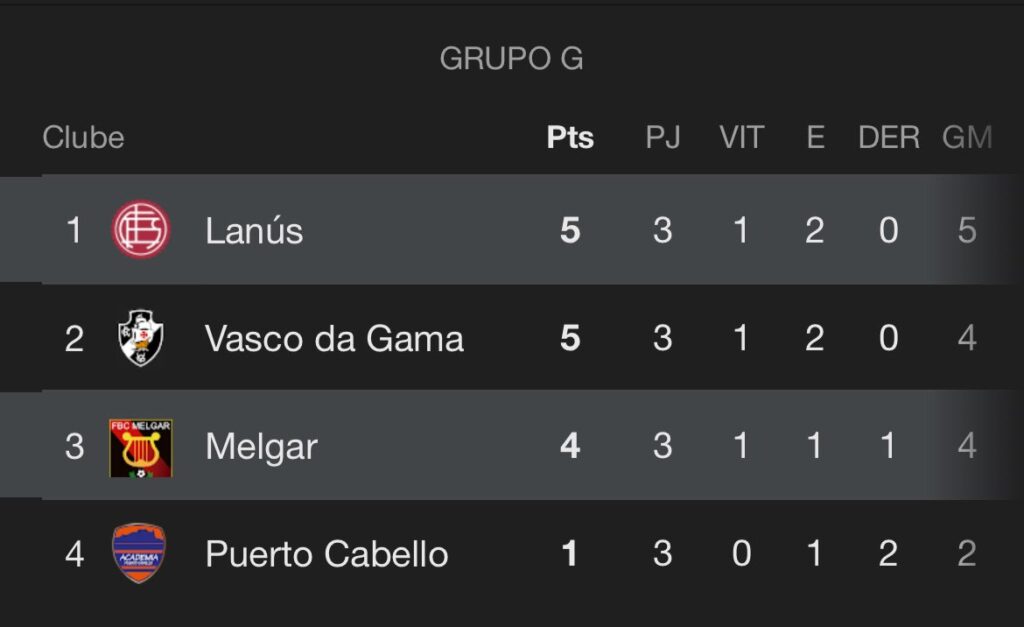The height and width of the screenshot is (627, 1024).
Task: Select Melgar points value 4
Action: [x=570, y=445]
